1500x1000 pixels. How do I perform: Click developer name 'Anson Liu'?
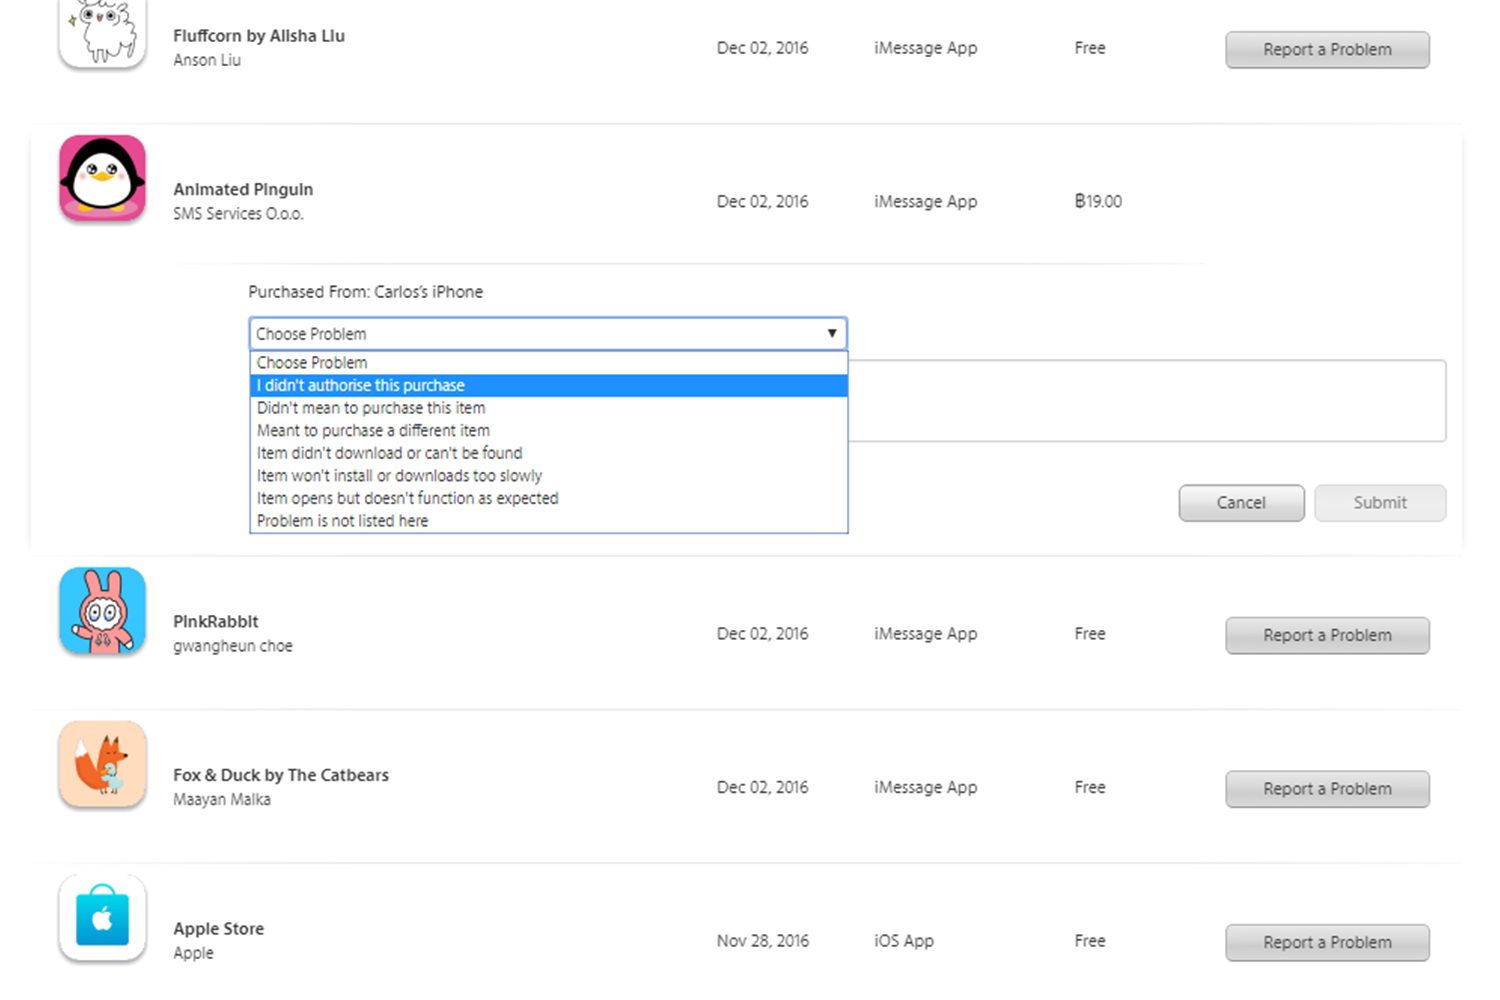[207, 60]
